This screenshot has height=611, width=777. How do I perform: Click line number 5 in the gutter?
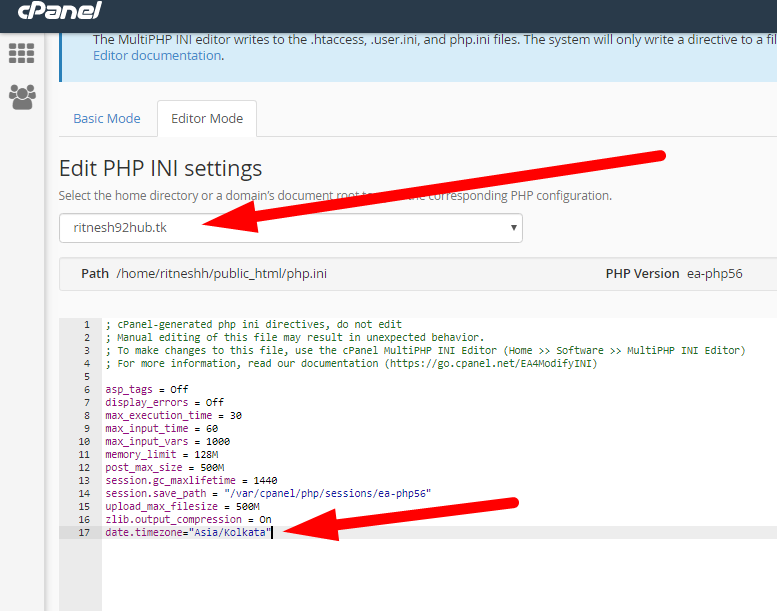point(87,377)
